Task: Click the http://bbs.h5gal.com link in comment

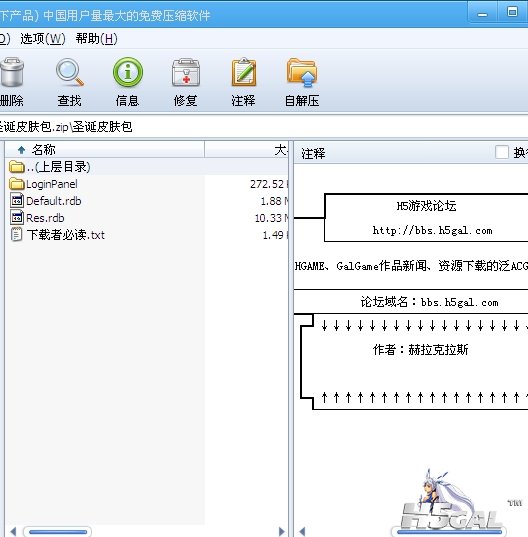Action: pos(432,230)
